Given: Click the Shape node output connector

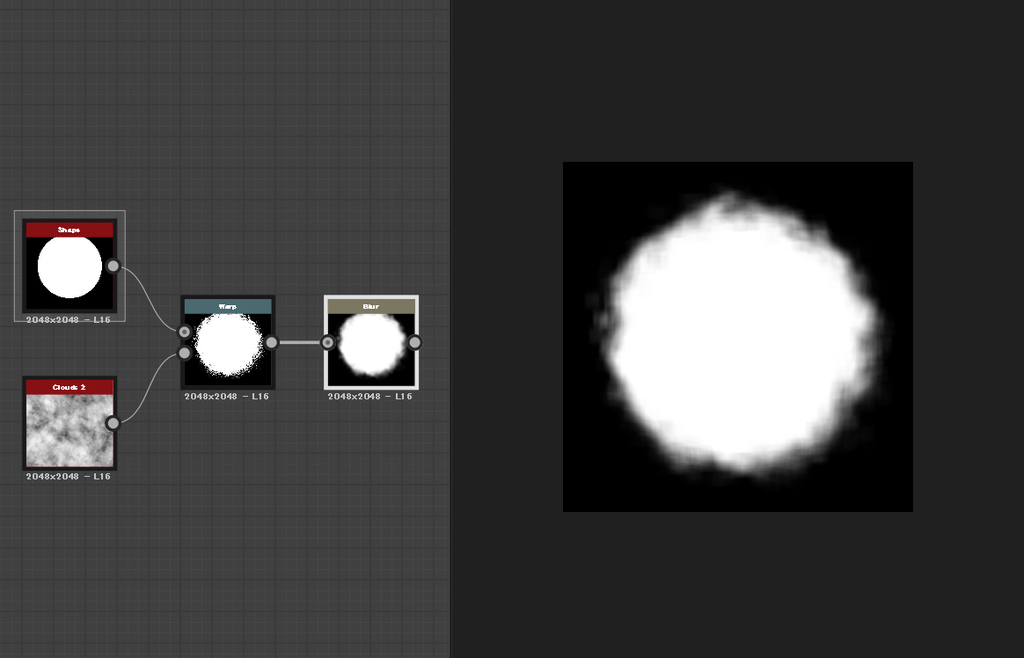Looking at the screenshot, I should point(113,266).
